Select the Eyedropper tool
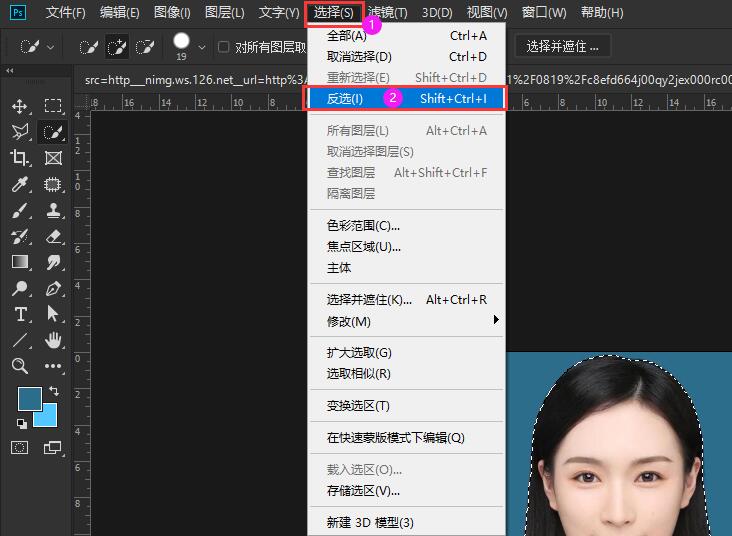This screenshot has height=536, width=732. (20, 184)
